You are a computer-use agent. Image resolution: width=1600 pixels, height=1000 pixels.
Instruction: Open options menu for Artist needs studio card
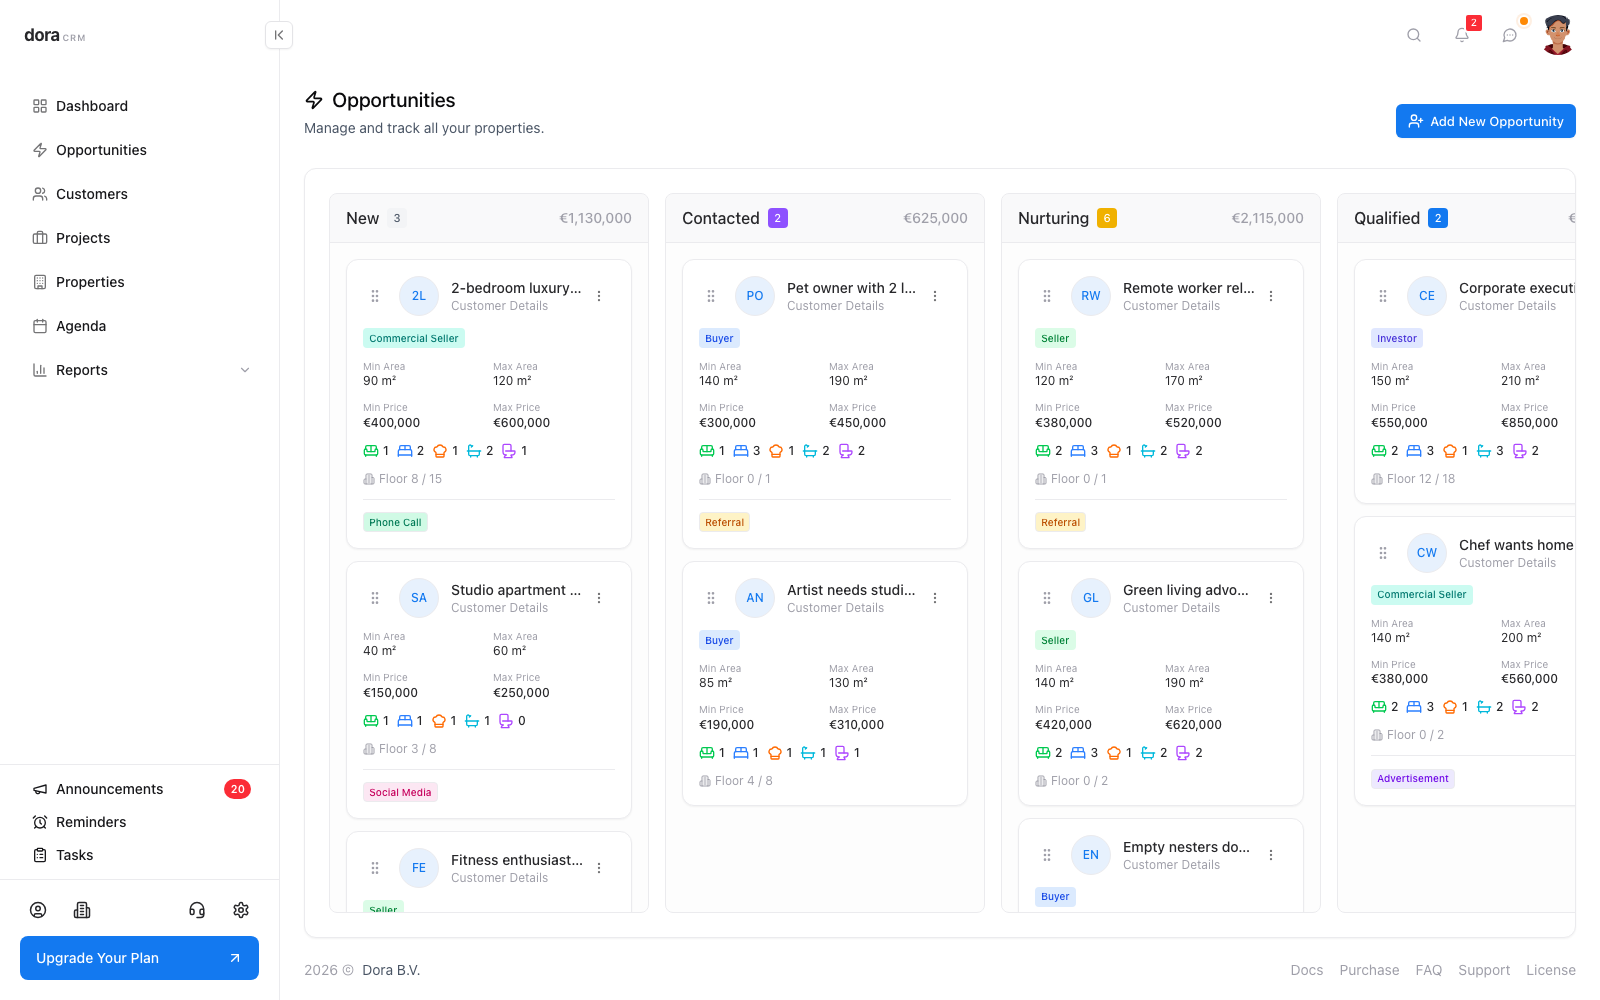point(935,598)
